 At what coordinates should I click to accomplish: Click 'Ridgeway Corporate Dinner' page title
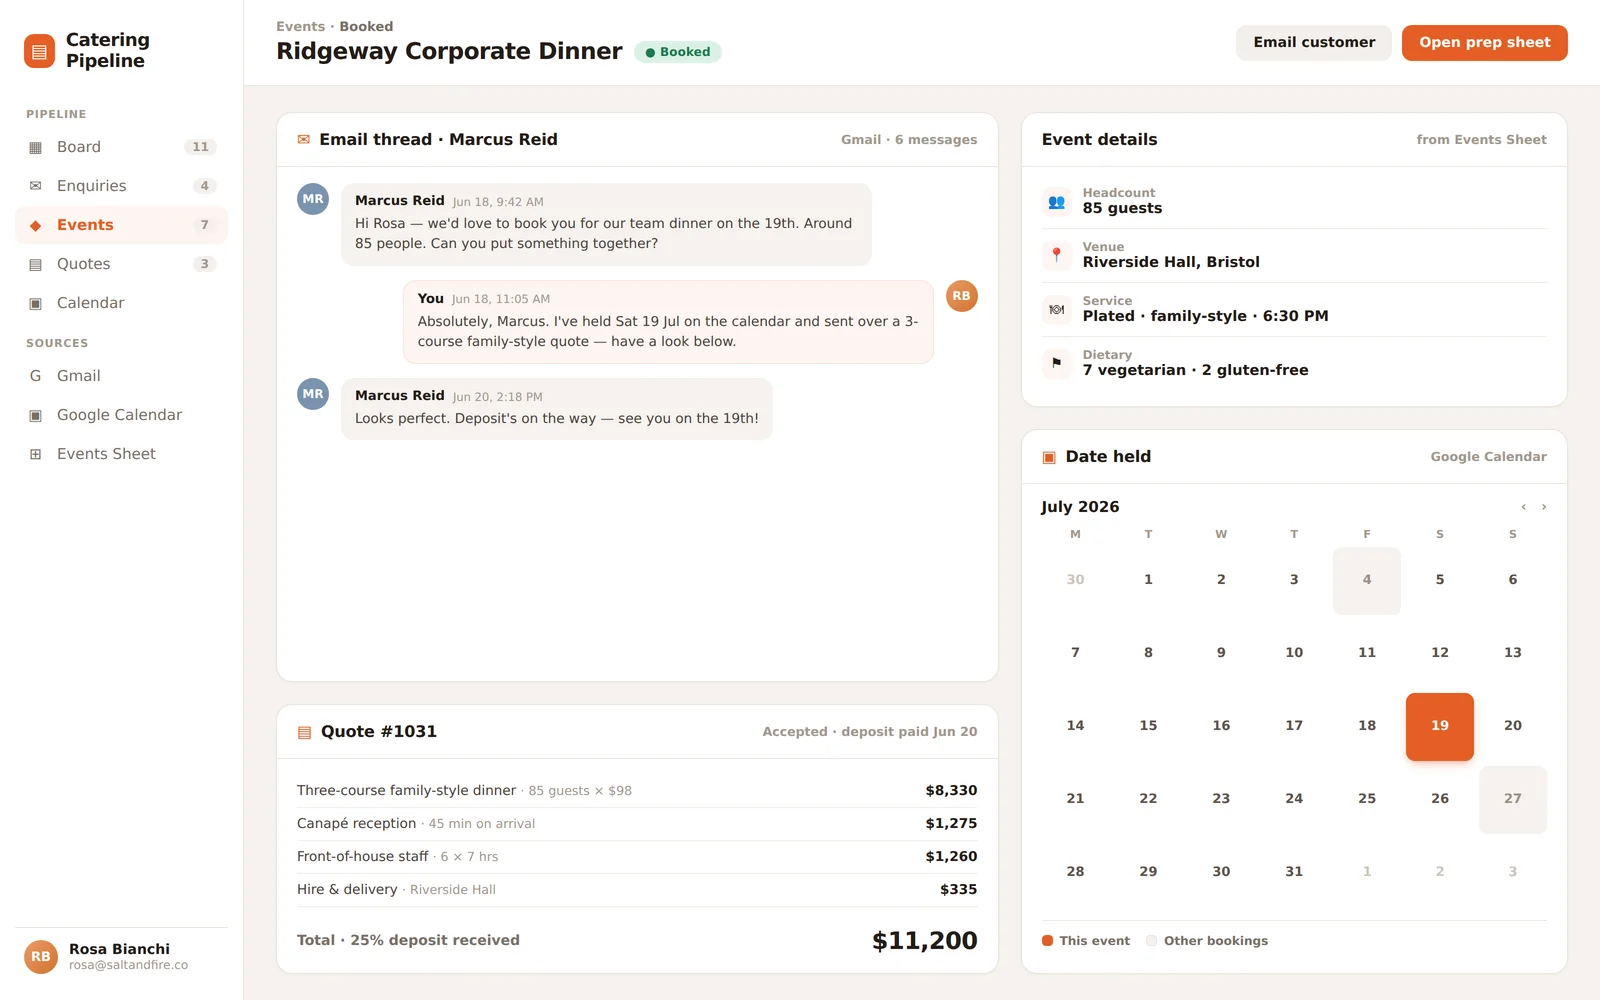tap(449, 52)
